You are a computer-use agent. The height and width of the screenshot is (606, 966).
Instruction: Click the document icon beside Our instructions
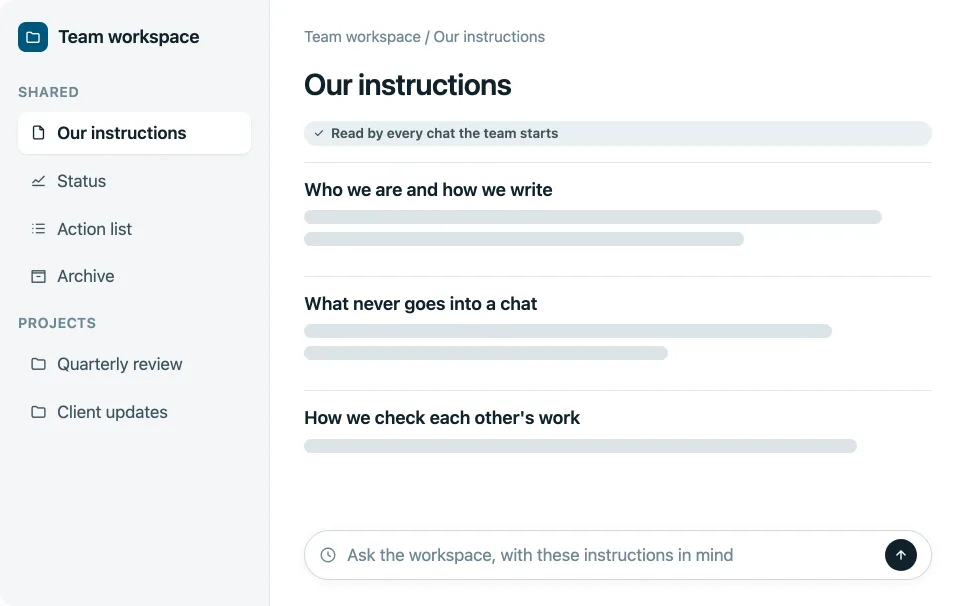click(x=38, y=133)
